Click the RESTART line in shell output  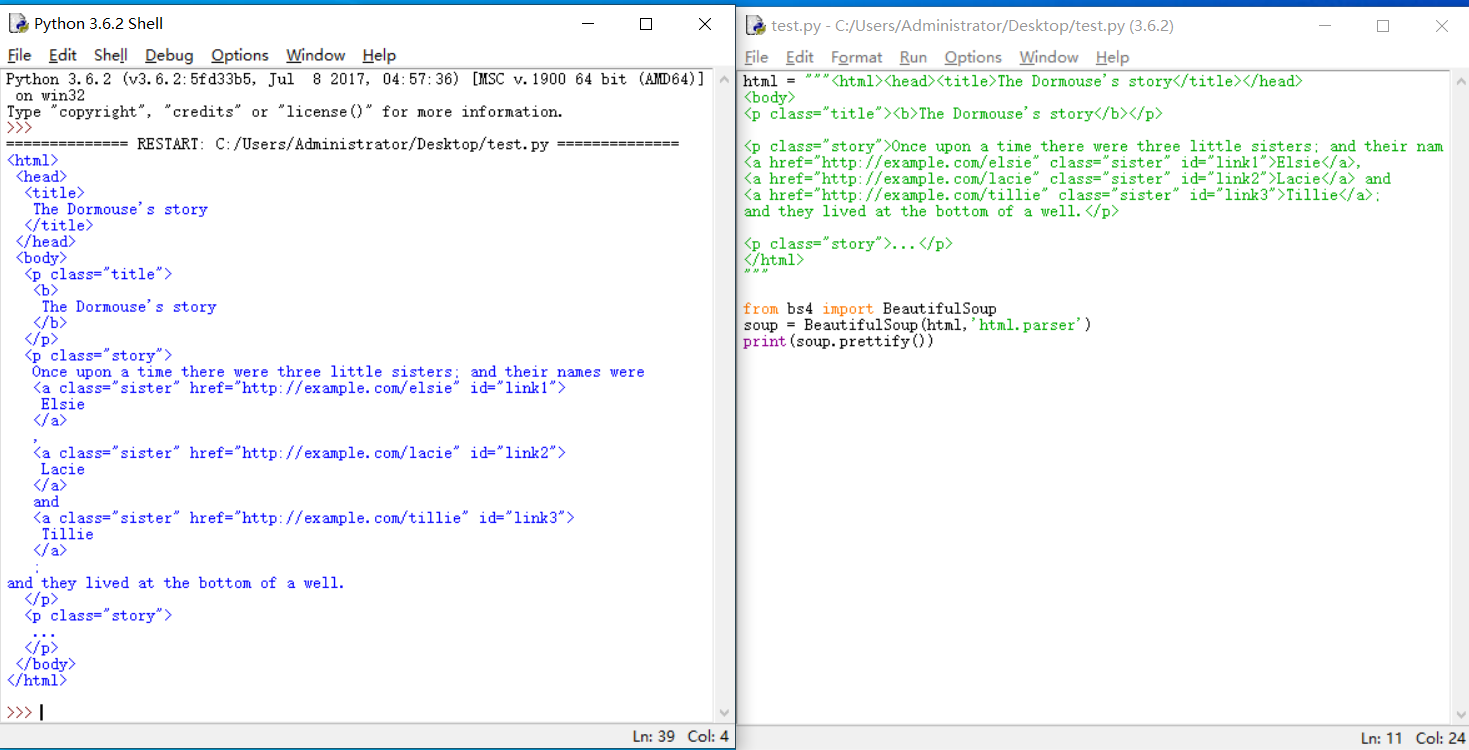click(342, 144)
